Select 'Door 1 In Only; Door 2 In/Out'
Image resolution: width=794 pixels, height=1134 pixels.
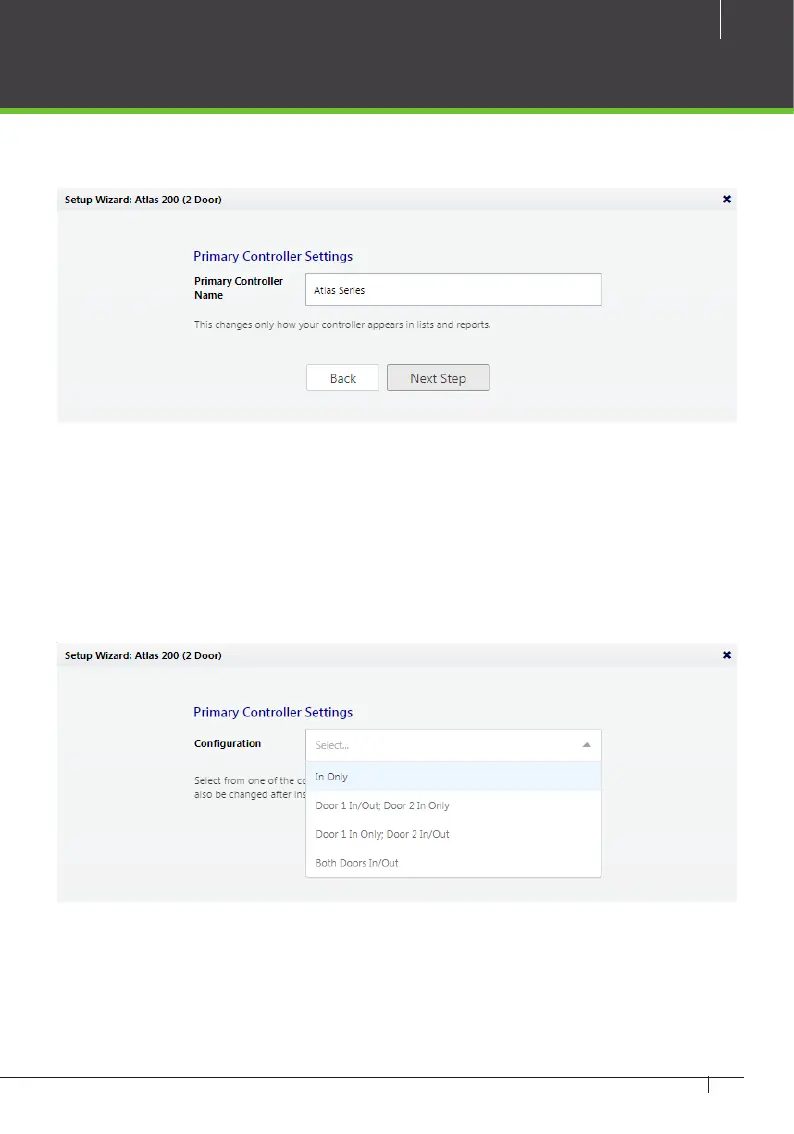(x=453, y=834)
